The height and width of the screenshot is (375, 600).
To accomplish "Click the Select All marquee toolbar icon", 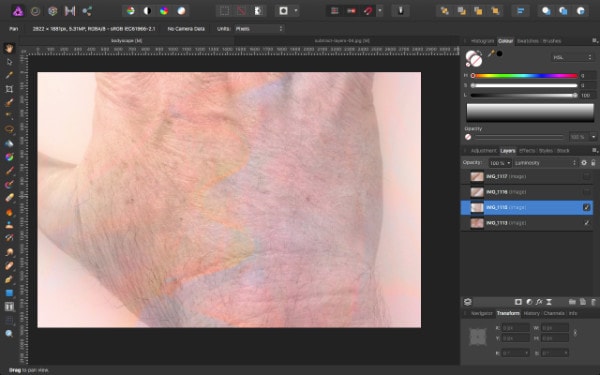I will coord(224,11).
